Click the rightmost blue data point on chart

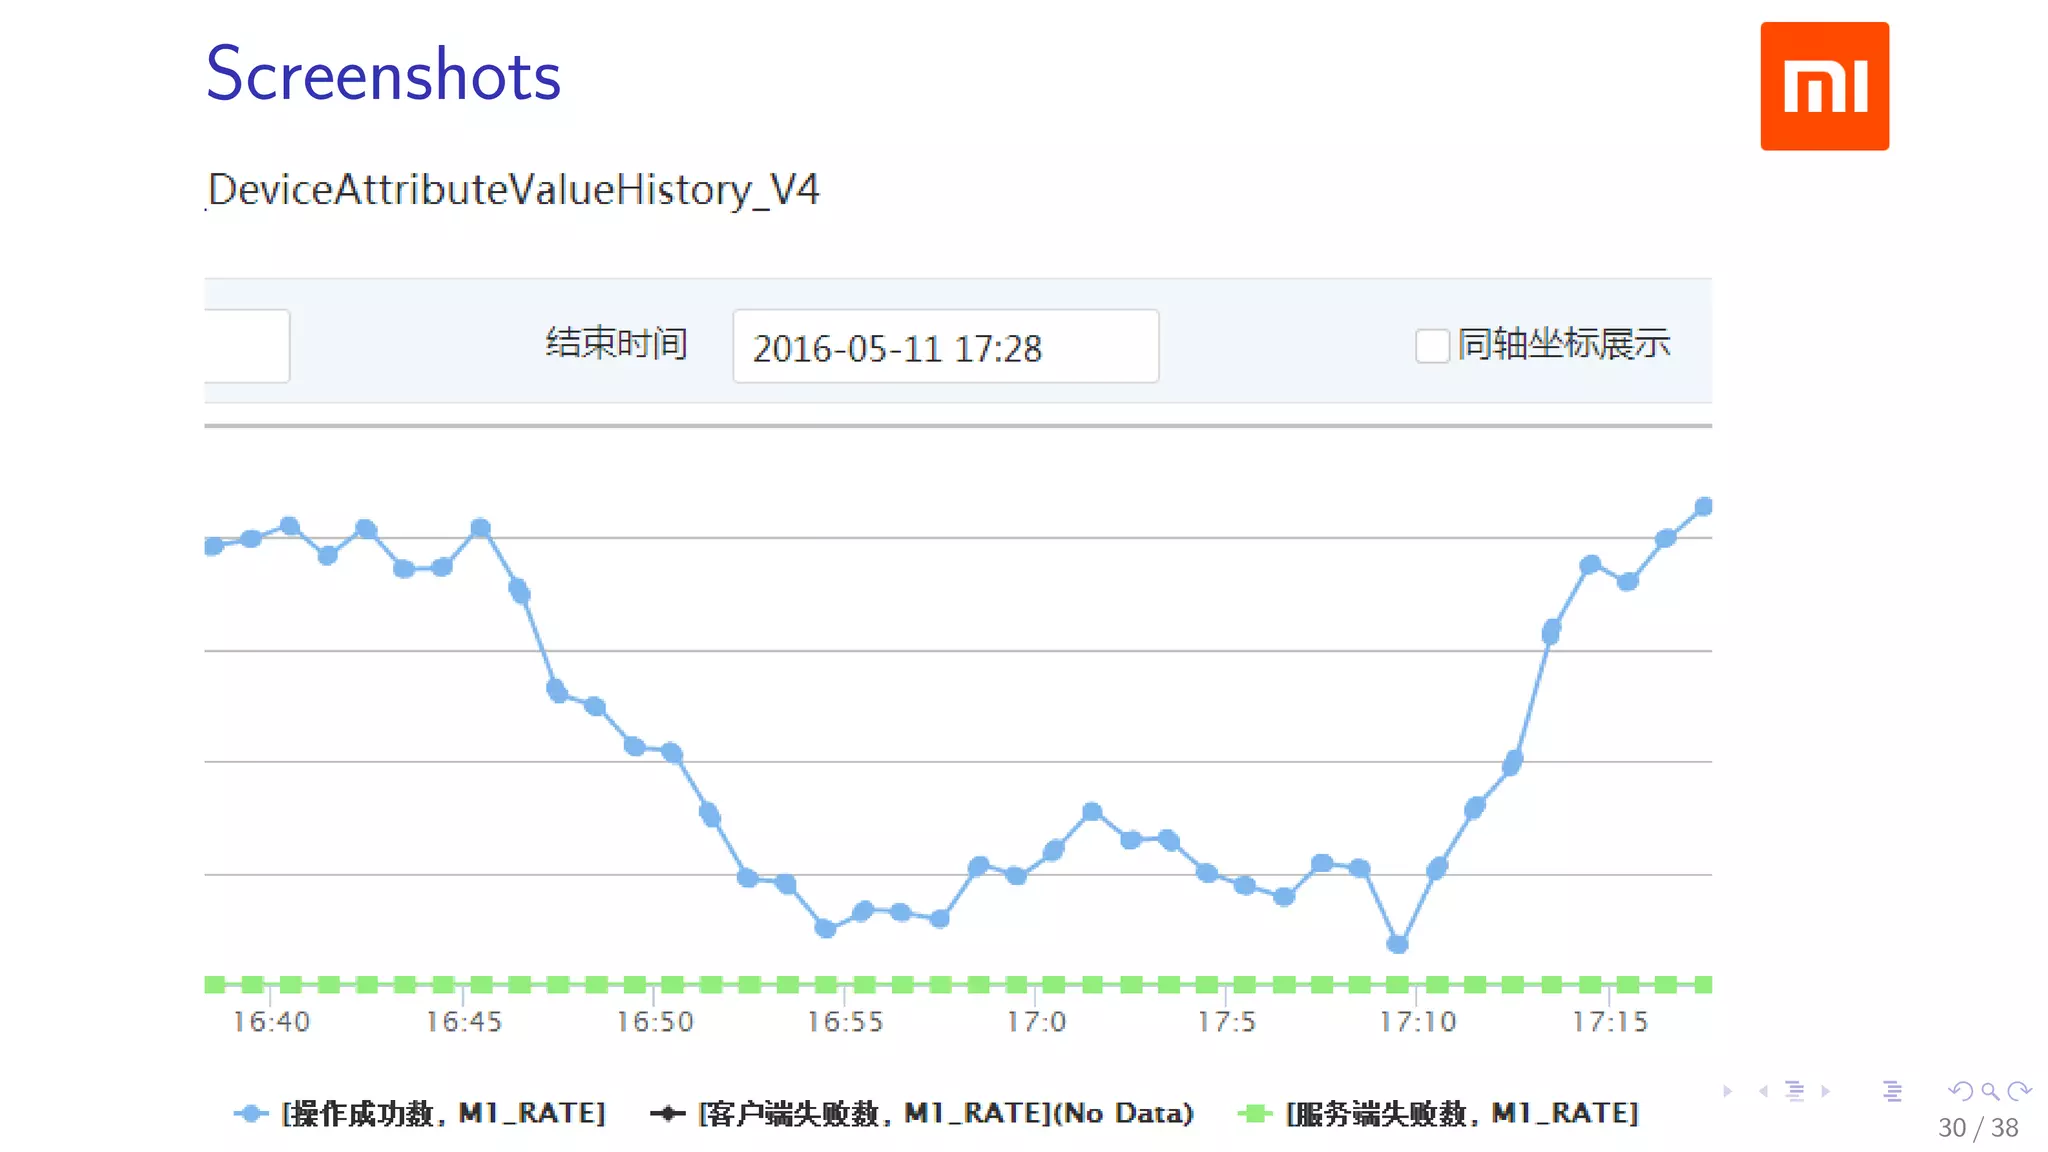pos(1704,506)
